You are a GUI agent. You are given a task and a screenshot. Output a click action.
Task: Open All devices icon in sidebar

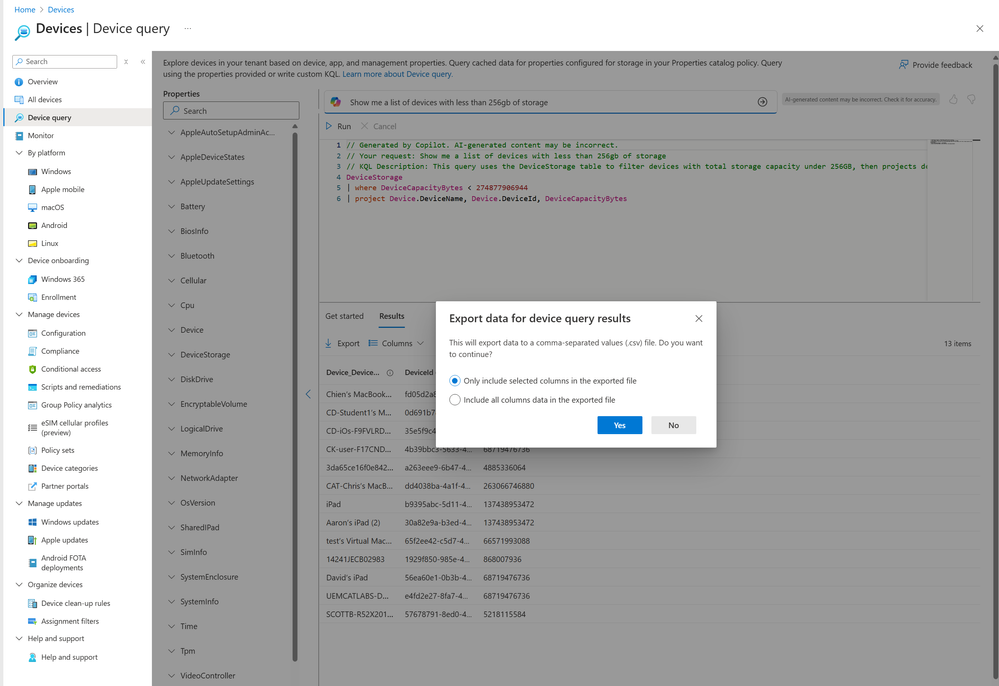click(x=18, y=99)
